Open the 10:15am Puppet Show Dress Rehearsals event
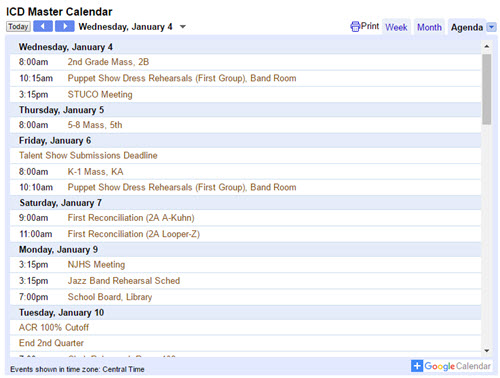Screen dimensions: 500x378 [x=182, y=78]
